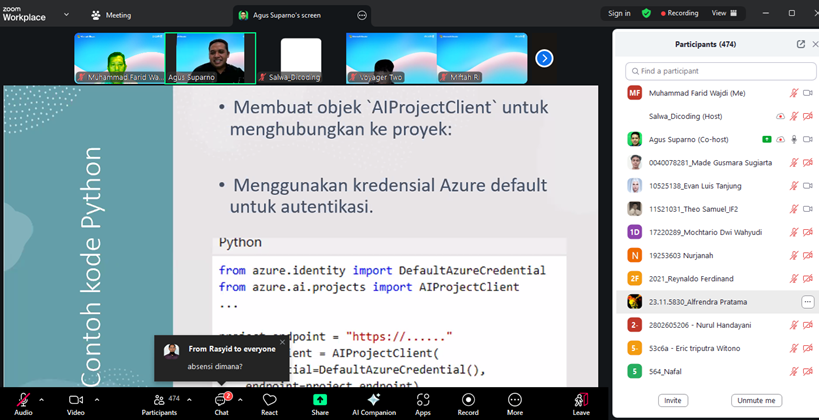Open options ellipsis on Agus Suparno's screen tab
The height and width of the screenshot is (420, 819).
click(x=362, y=15)
